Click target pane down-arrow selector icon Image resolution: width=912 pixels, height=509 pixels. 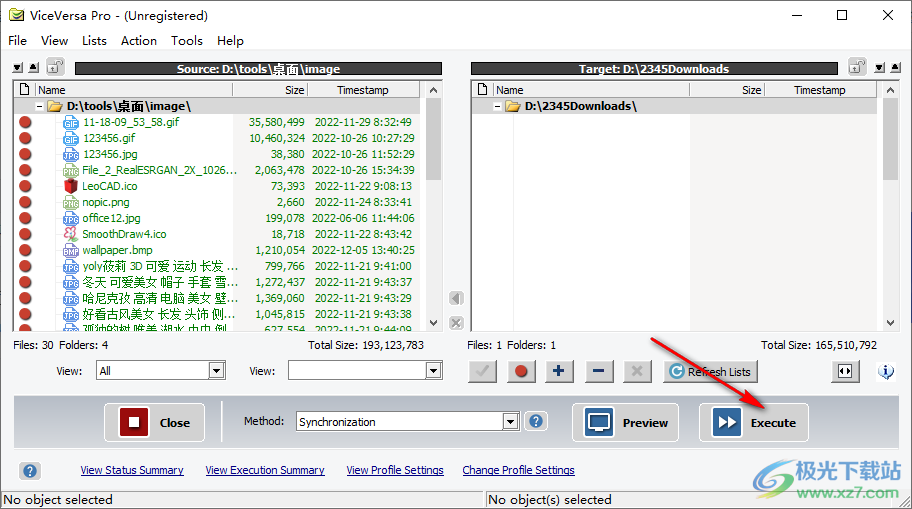click(879, 67)
